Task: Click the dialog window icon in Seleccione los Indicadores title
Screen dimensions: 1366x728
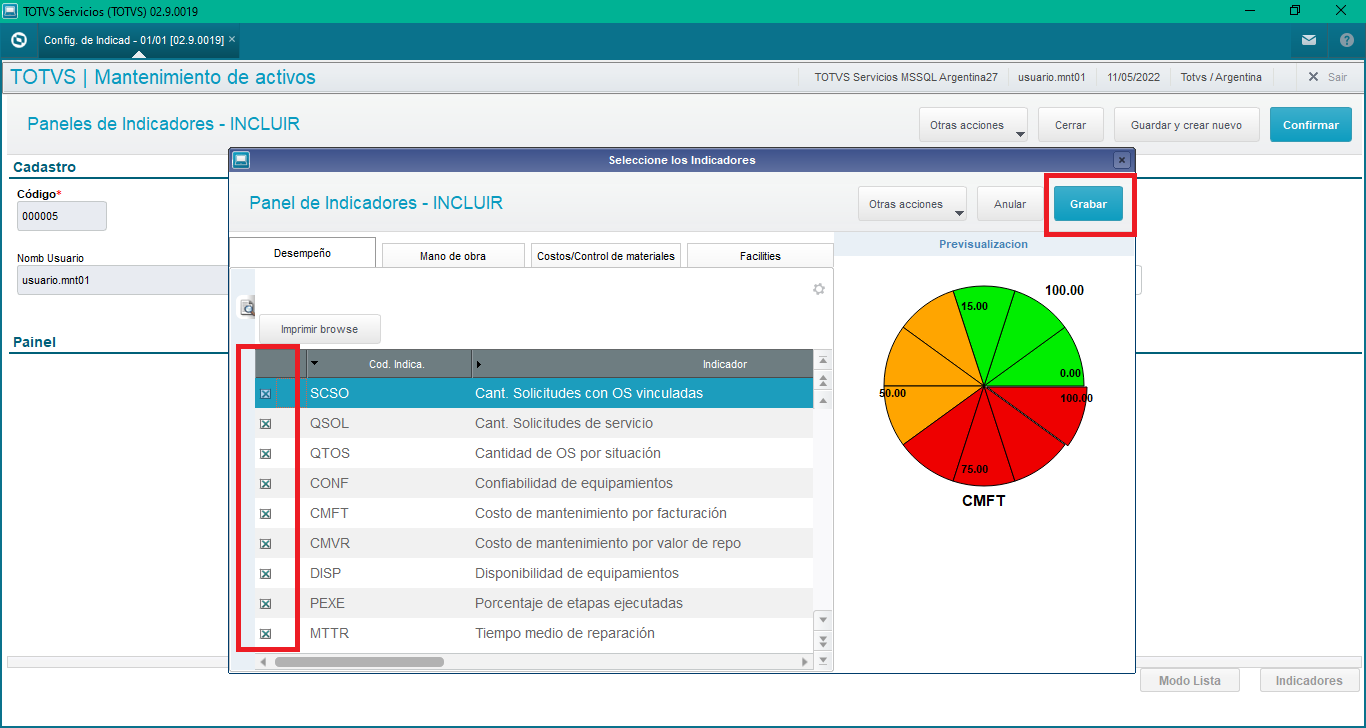Action: tap(241, 159)
